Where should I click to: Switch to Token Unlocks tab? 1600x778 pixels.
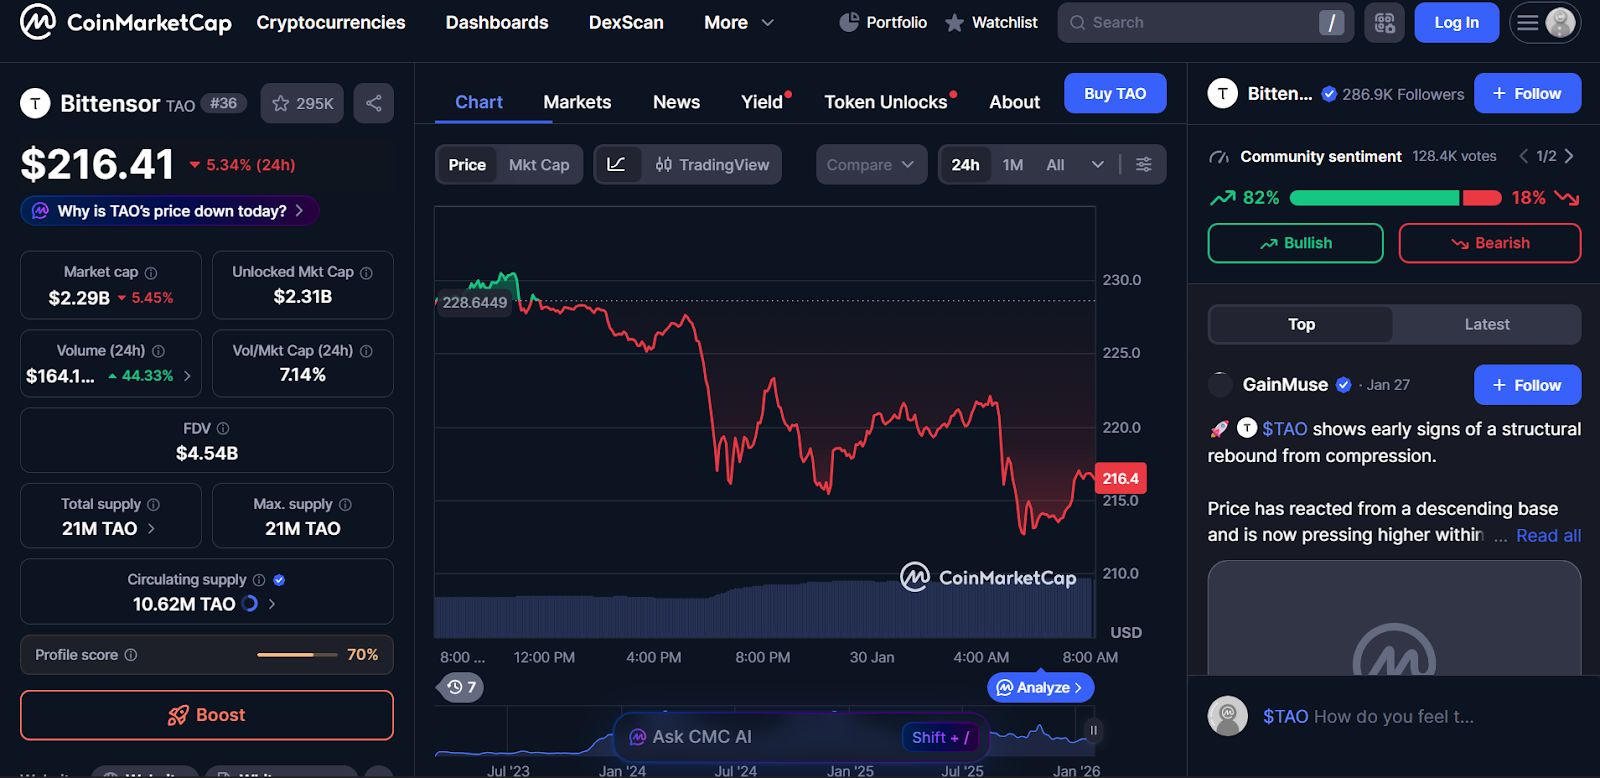886,102
